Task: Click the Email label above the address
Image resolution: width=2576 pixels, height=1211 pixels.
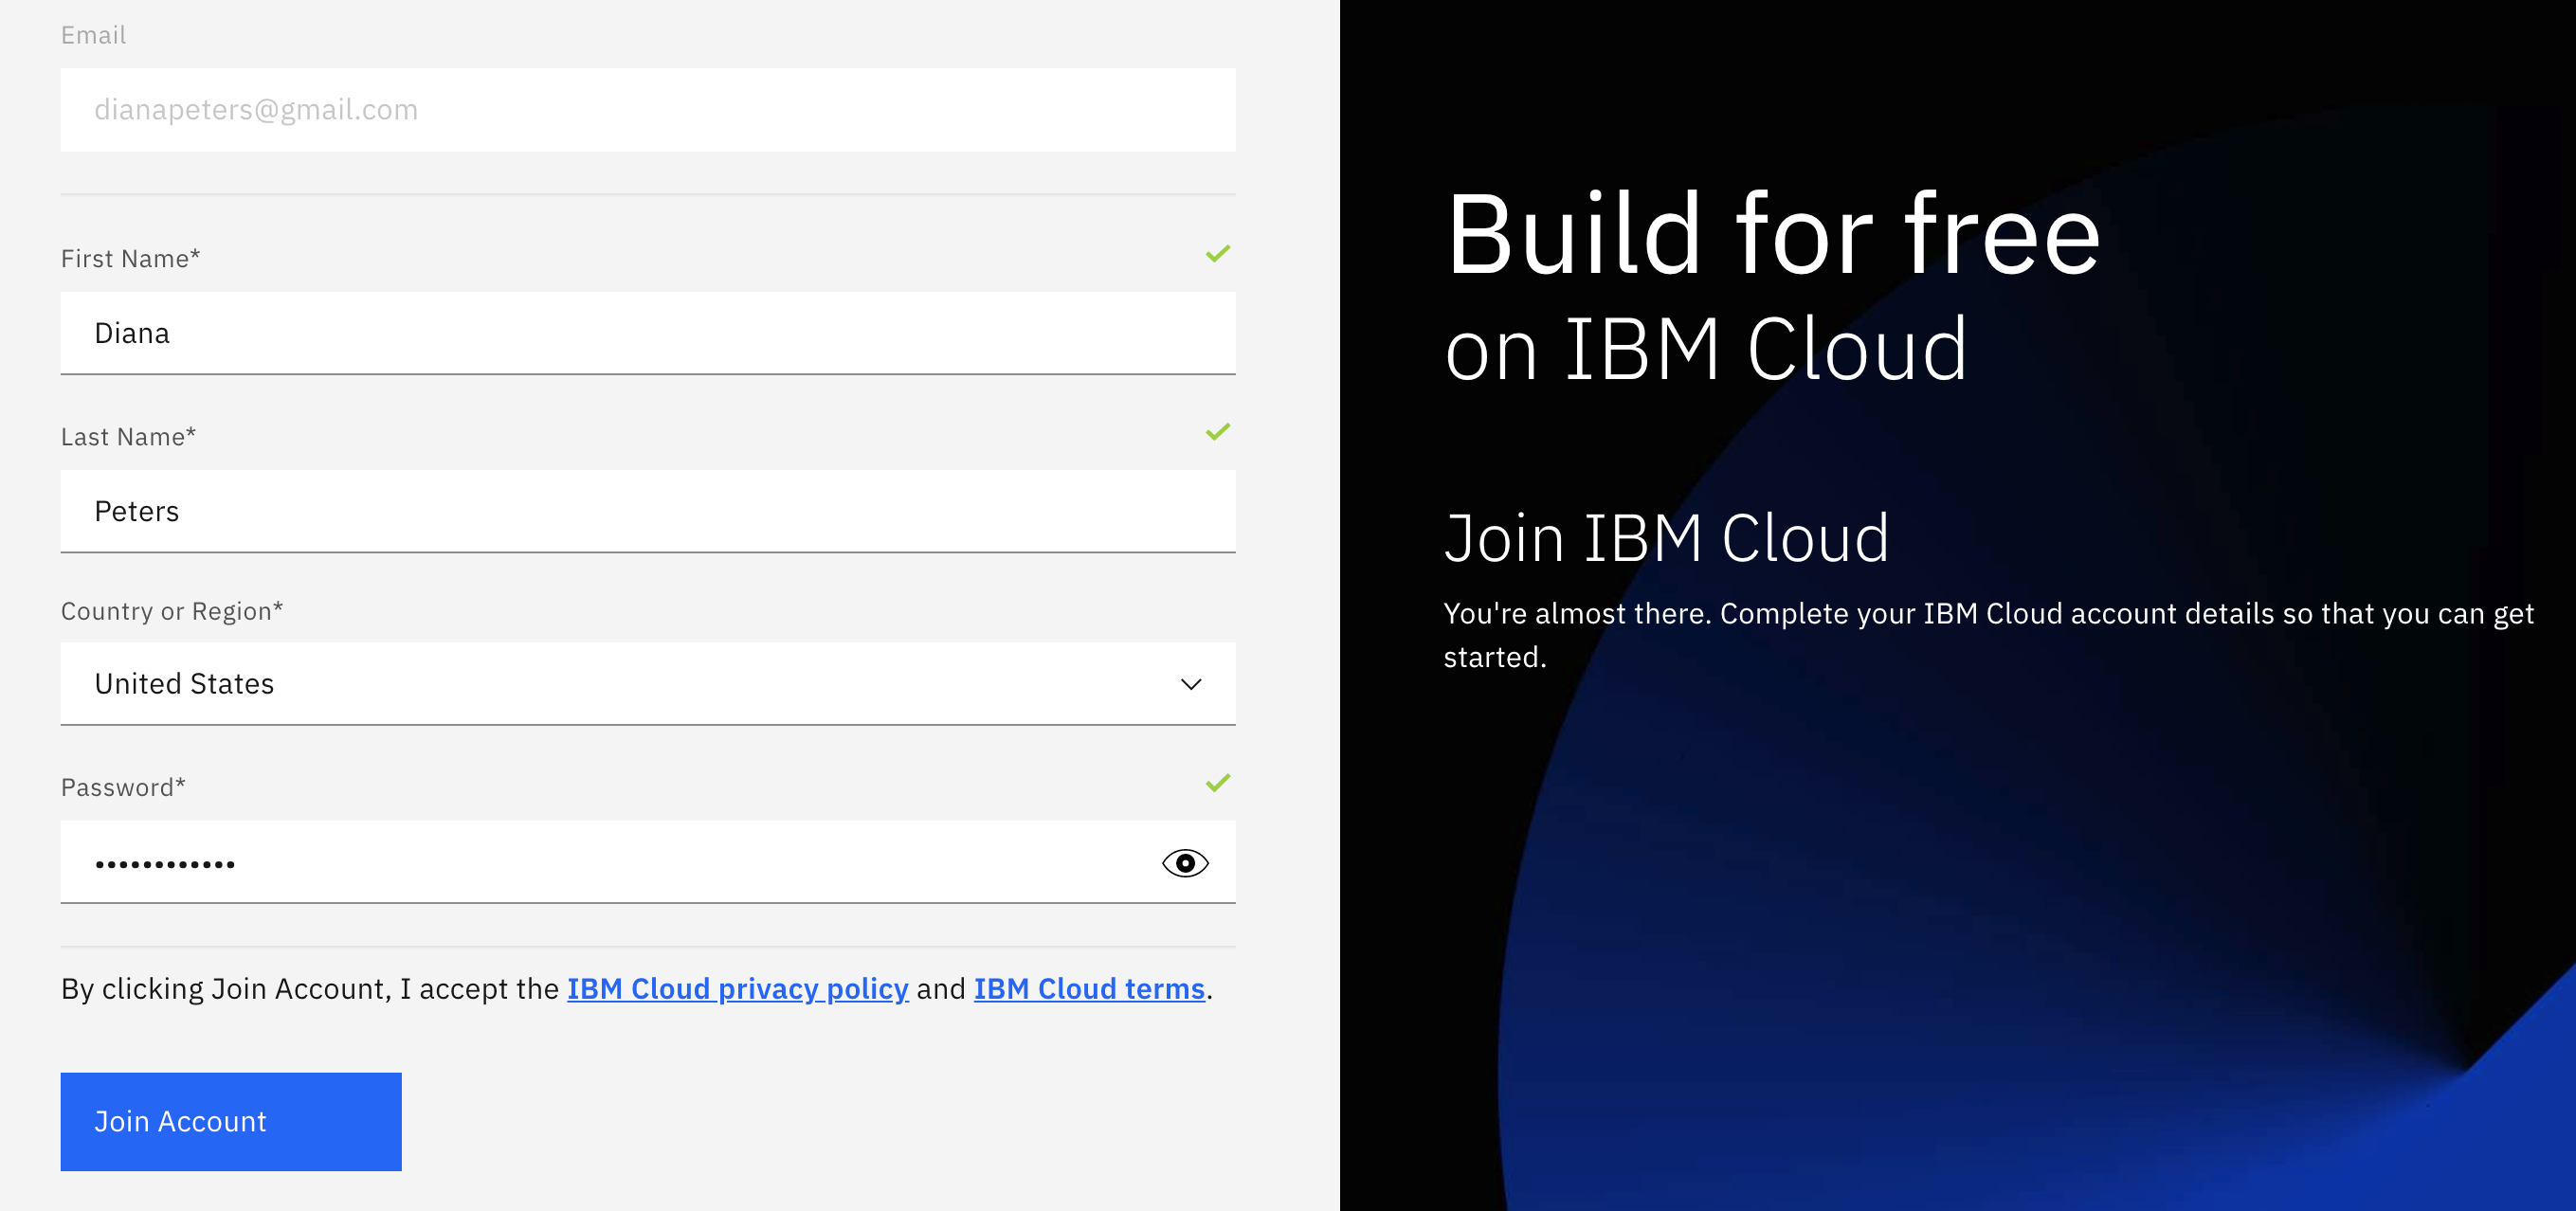Action: (x=93, y=35)
